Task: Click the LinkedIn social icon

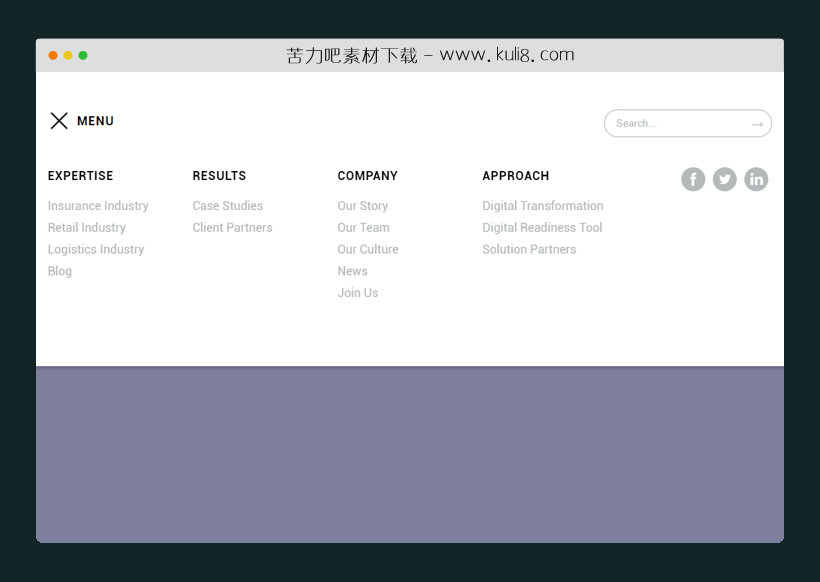Action: point(756,179)
